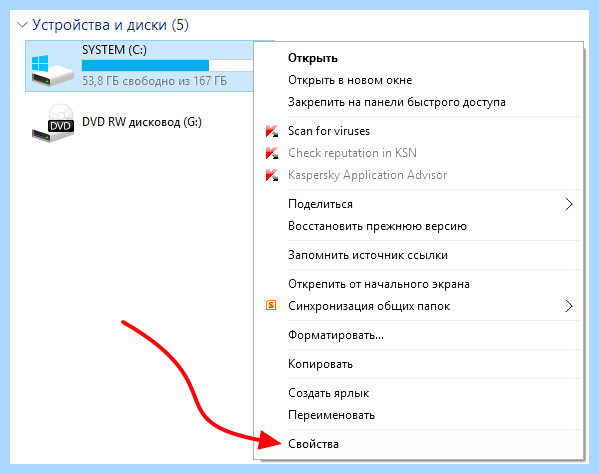Click the 53,8 ГБ свободно из 167 ГБ text
This screenshot has height=474, width=599.
(154, 81)
